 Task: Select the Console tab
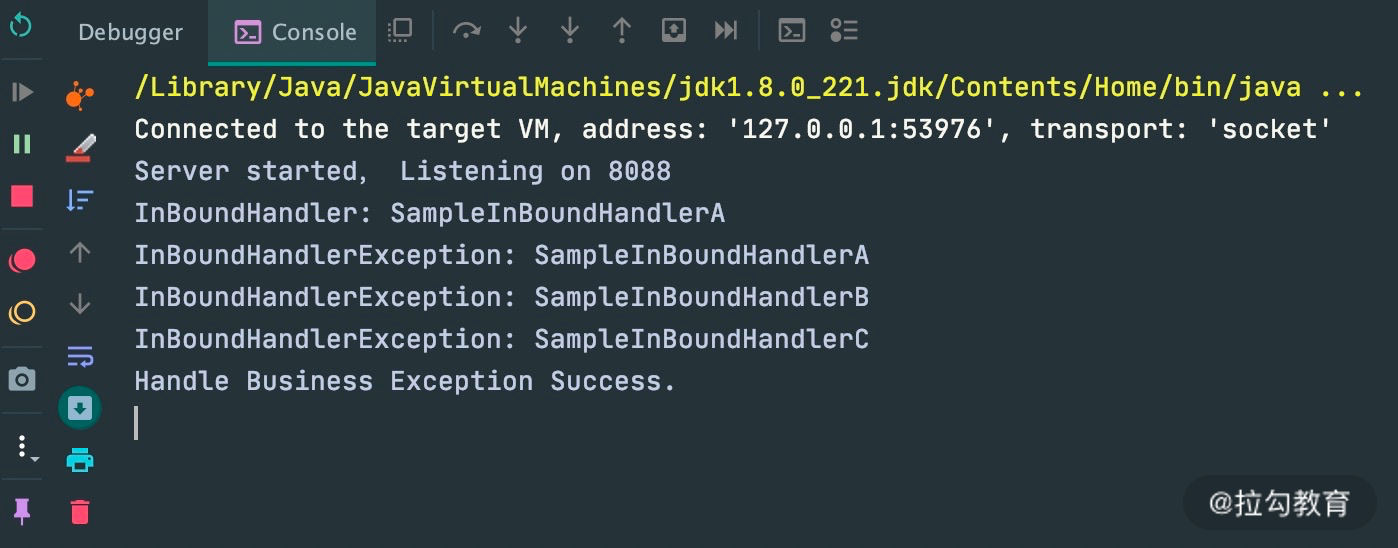point(296,32)
